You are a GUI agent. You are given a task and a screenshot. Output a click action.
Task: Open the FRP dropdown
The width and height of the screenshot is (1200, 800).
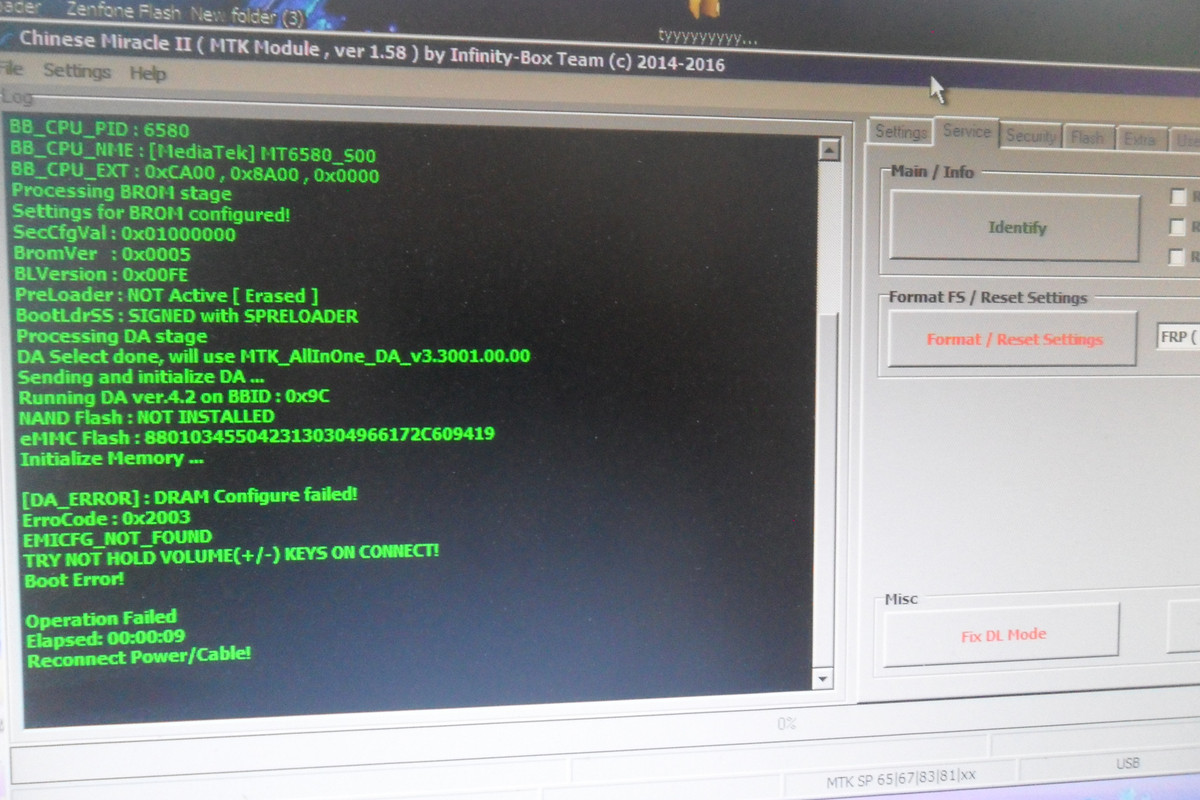click(x=1178, y=338)
